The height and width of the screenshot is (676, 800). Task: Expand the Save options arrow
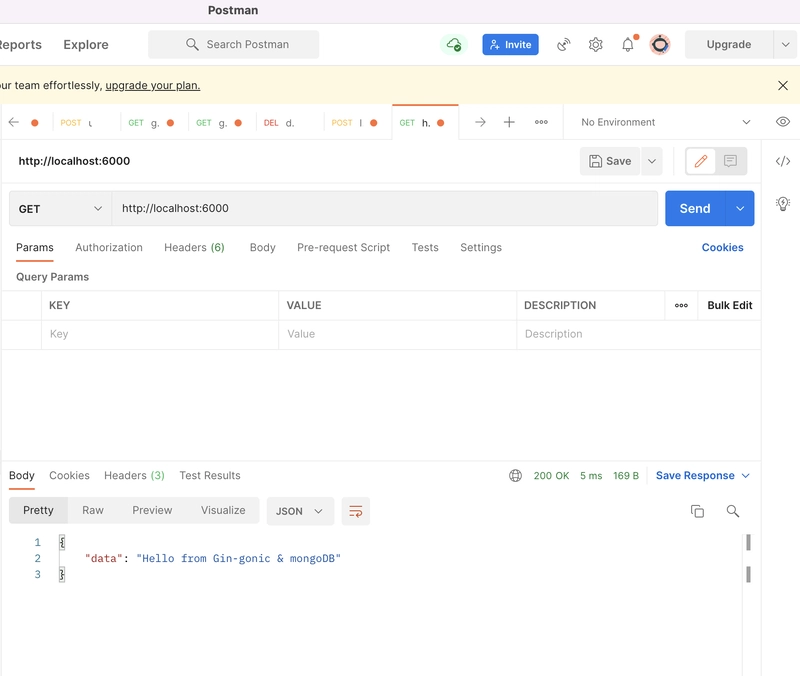click(x=652, y=161)
